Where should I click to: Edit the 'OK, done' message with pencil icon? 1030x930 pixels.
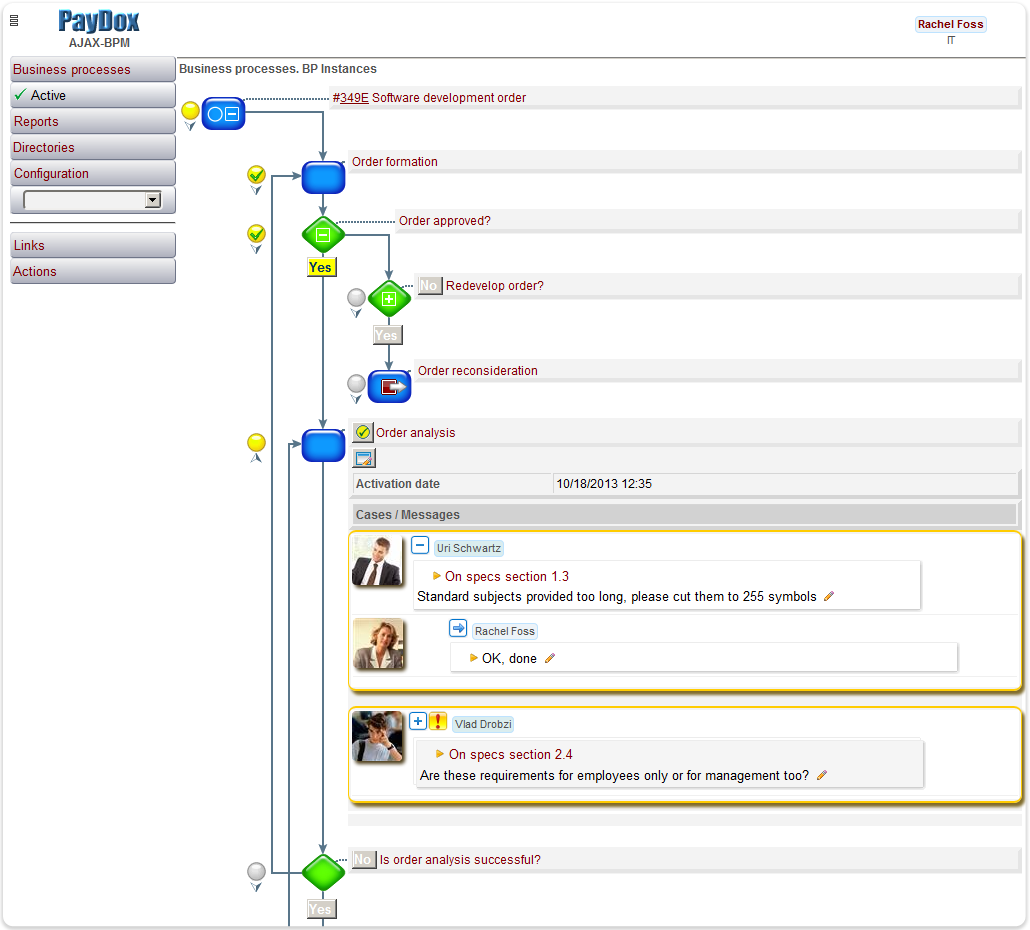pyautogui.click(x=550, y=658)
